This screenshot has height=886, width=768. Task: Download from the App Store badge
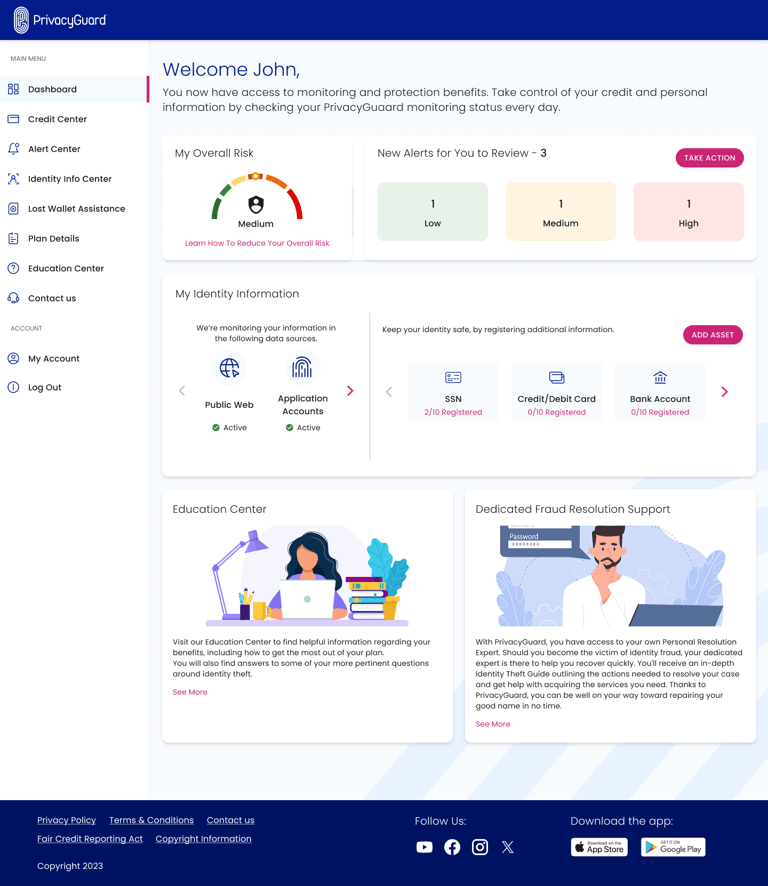coord(599,847)
